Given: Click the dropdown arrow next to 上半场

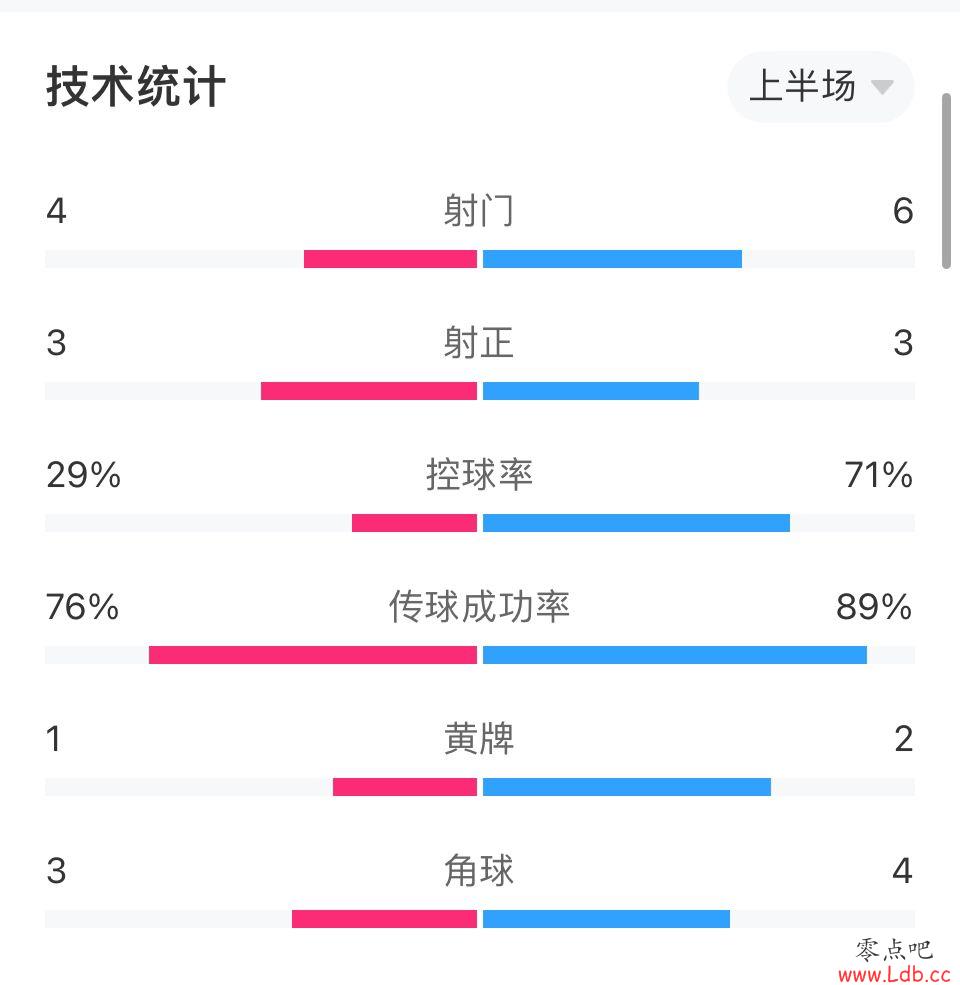Looking at the screenshot, I should pos(882,87).
